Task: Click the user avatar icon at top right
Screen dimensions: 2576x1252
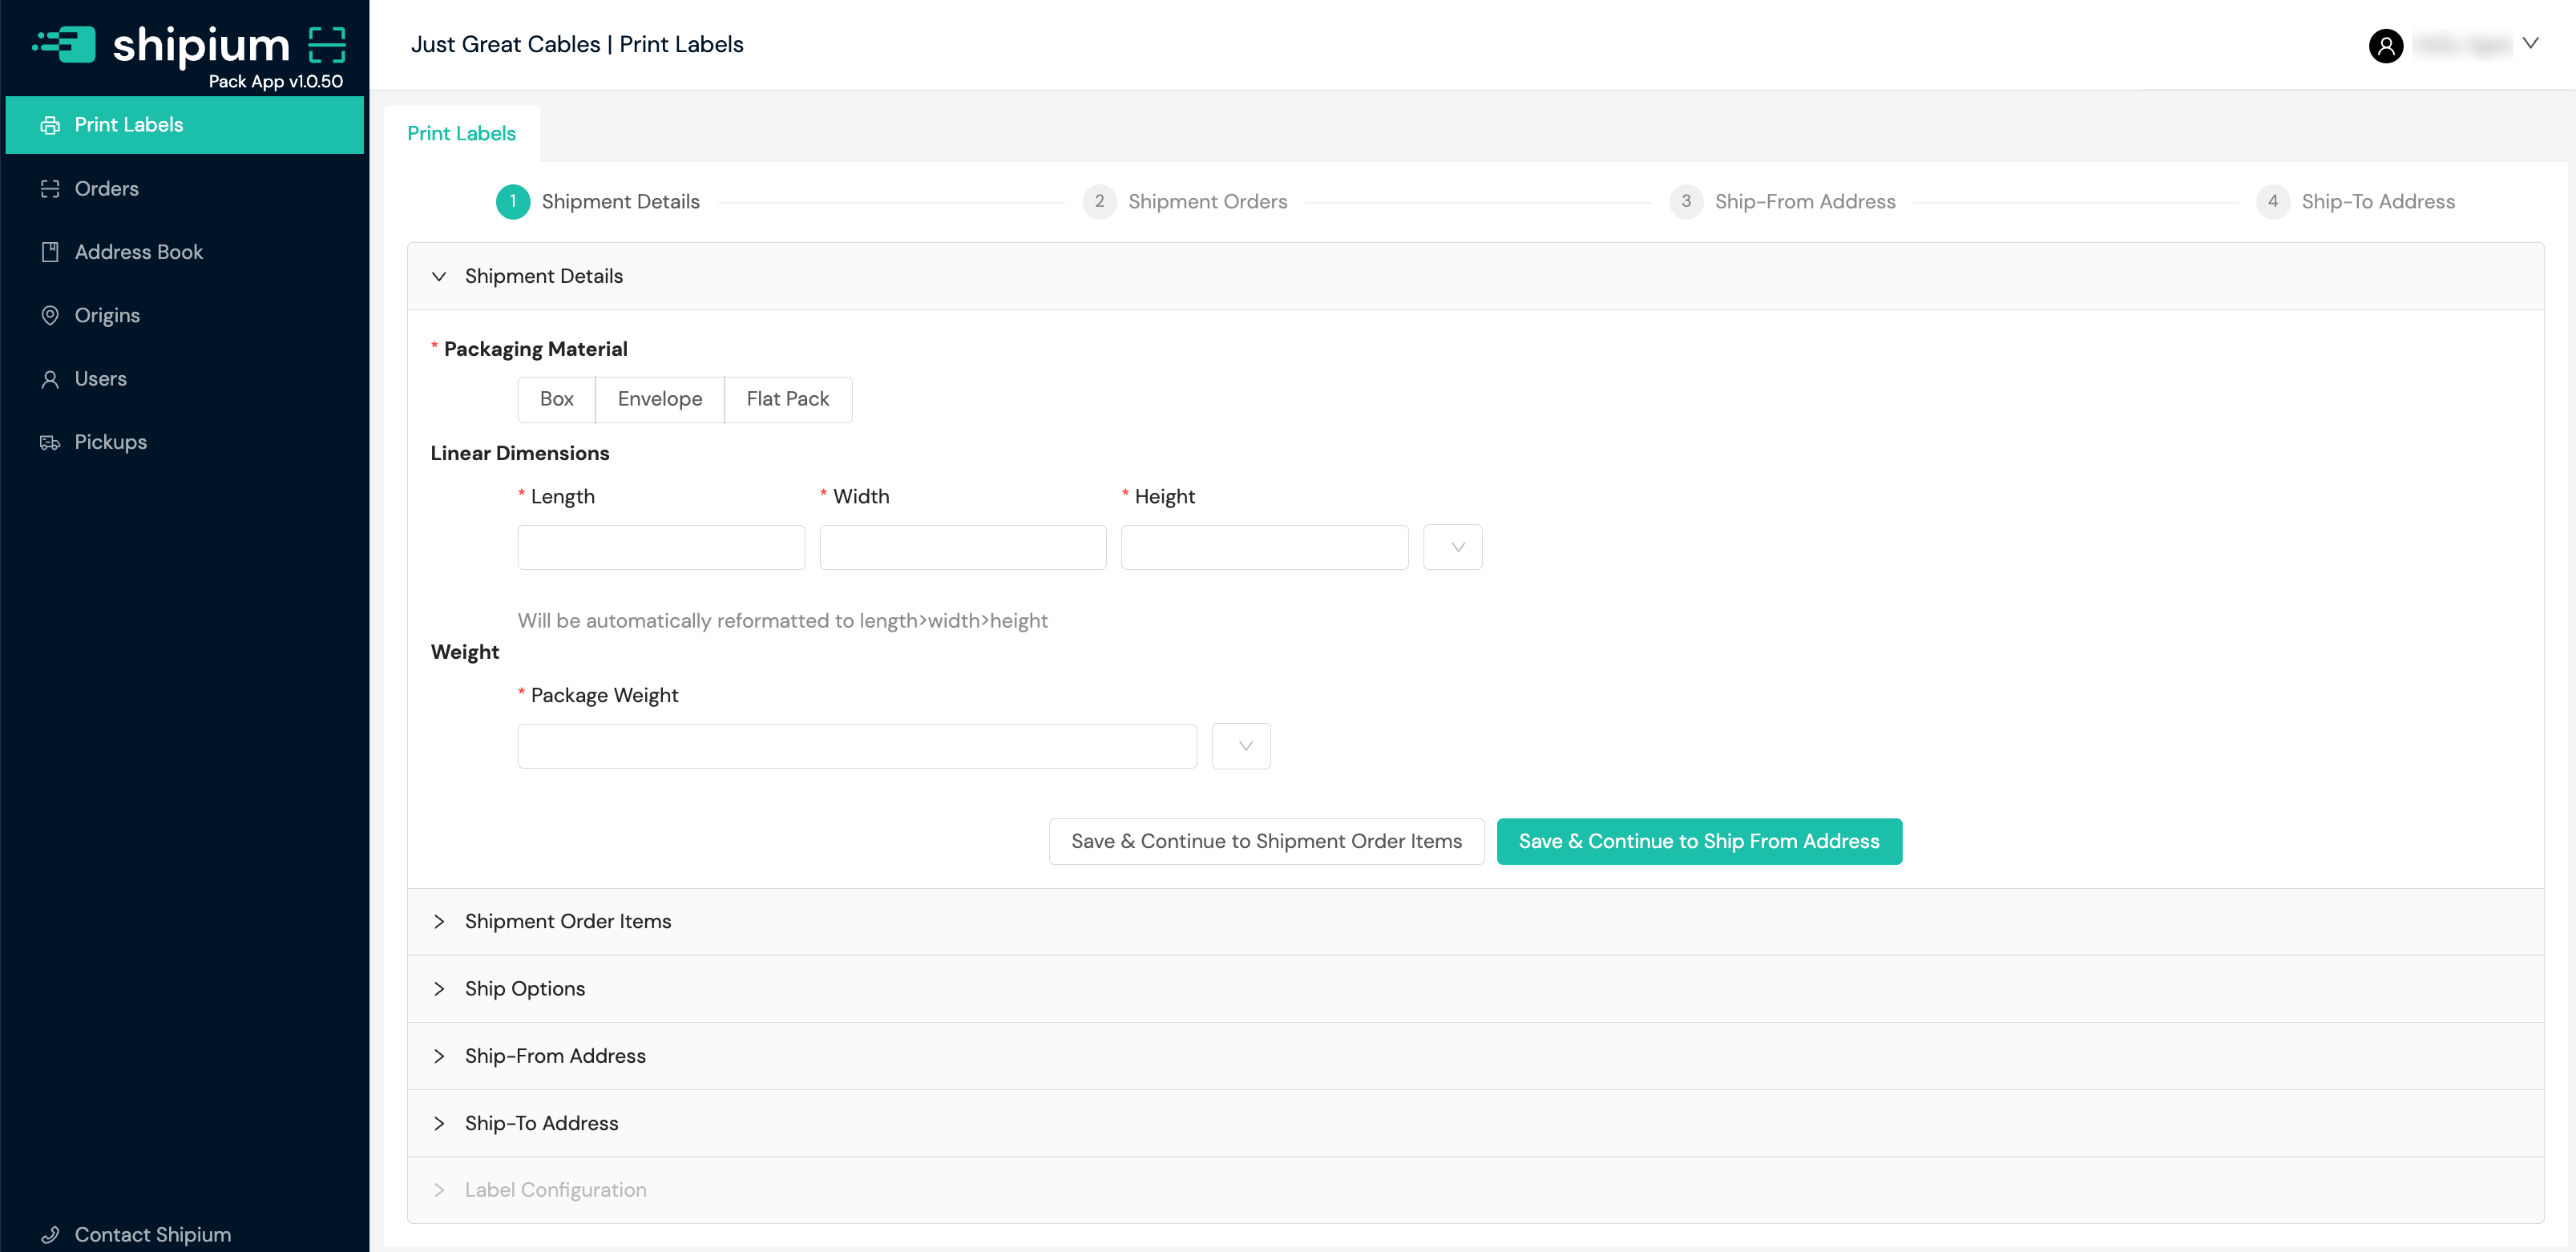Action: (2385, 45)
